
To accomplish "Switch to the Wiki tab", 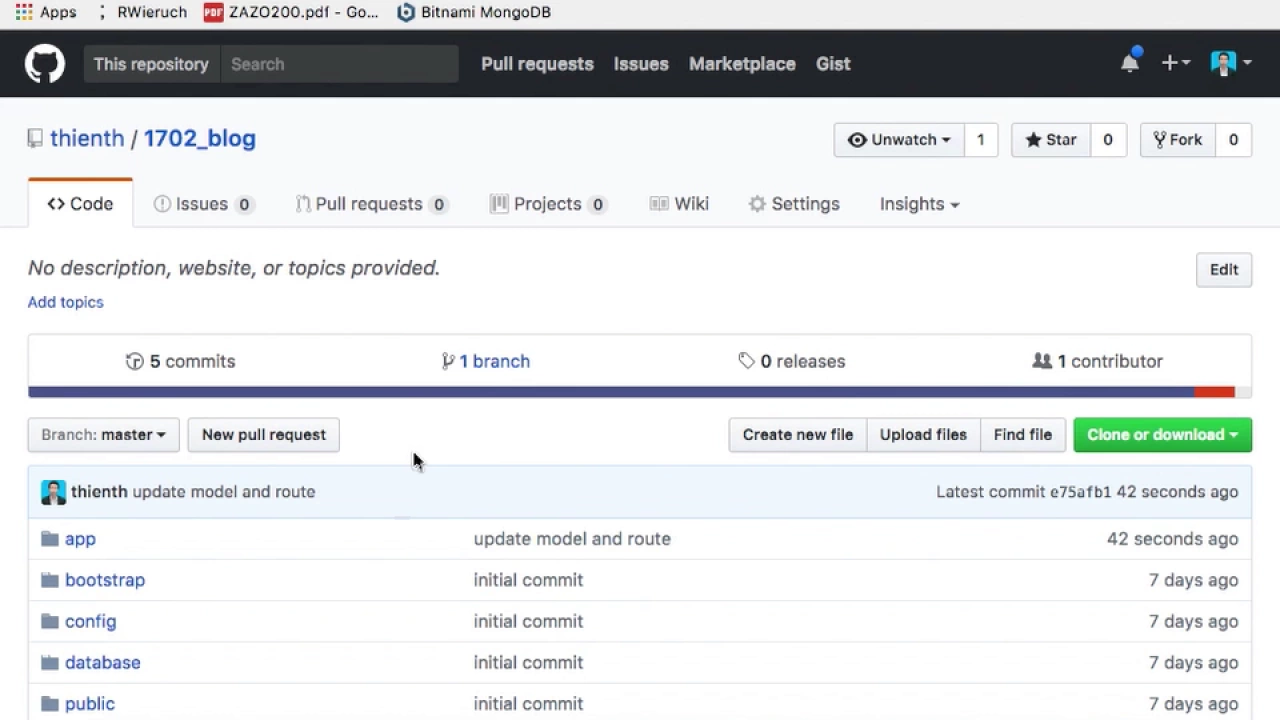I will point(679,204).
